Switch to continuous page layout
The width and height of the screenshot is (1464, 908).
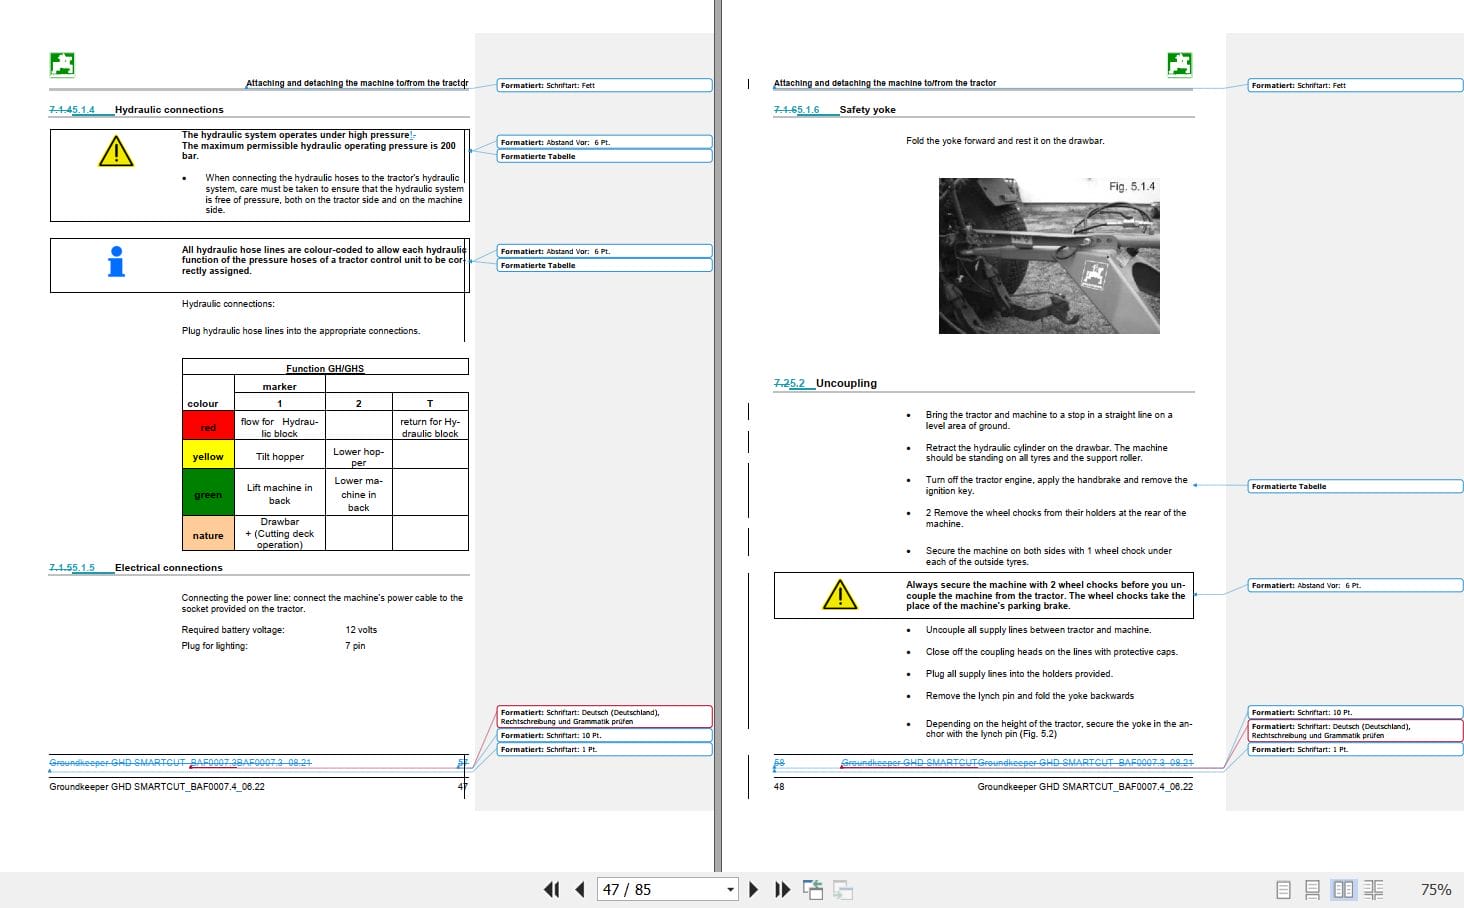coord(1313,889)
